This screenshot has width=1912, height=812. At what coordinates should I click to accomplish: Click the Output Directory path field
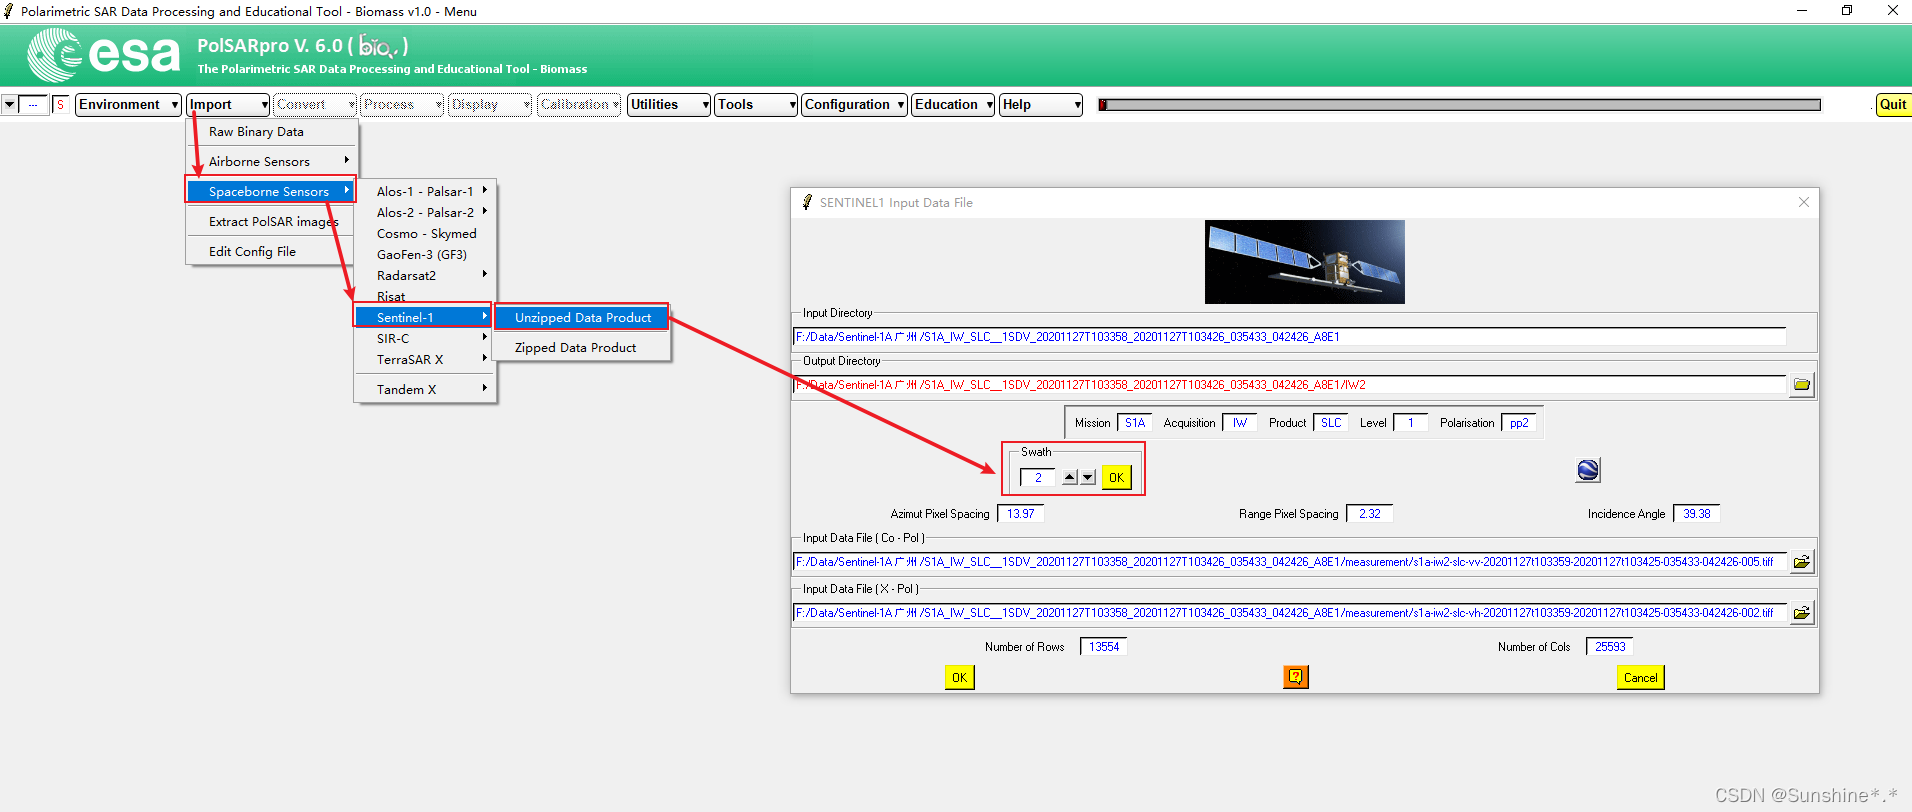(x=1290, y=385)
